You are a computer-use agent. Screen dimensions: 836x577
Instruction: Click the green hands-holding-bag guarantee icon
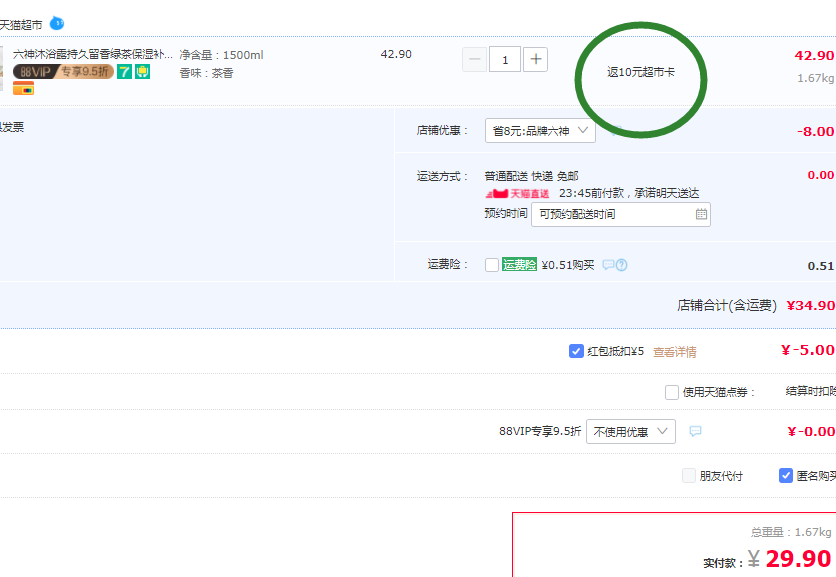pos(142,71)
